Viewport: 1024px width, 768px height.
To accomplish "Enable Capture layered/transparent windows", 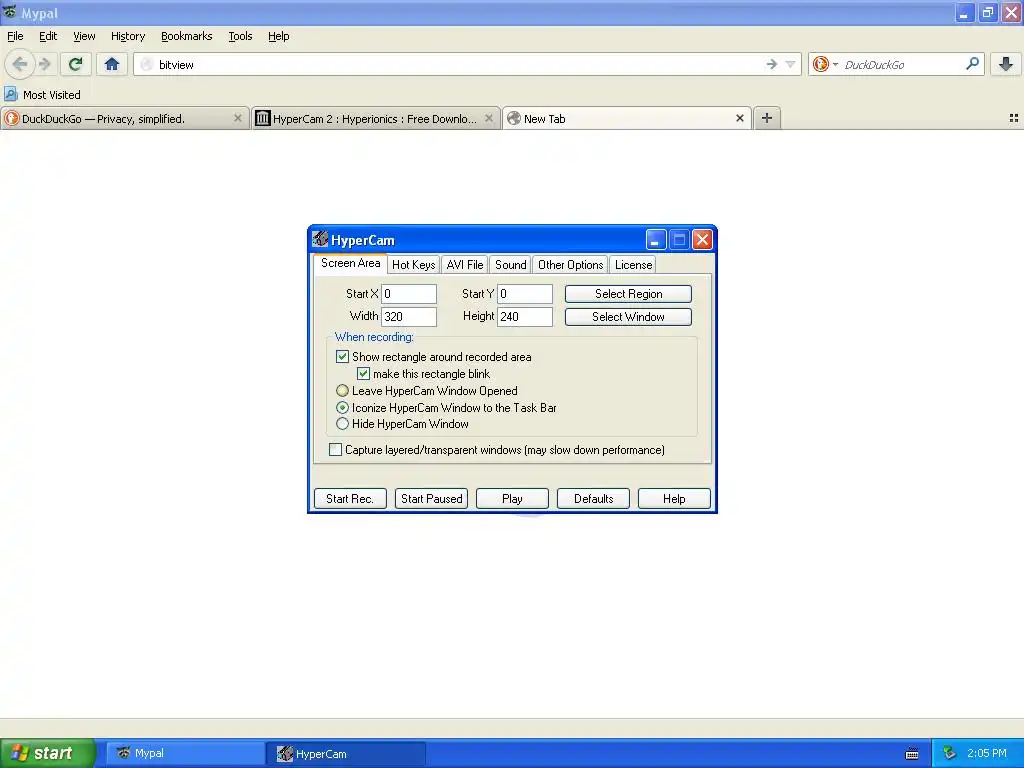I will click(x=335, y=449).
